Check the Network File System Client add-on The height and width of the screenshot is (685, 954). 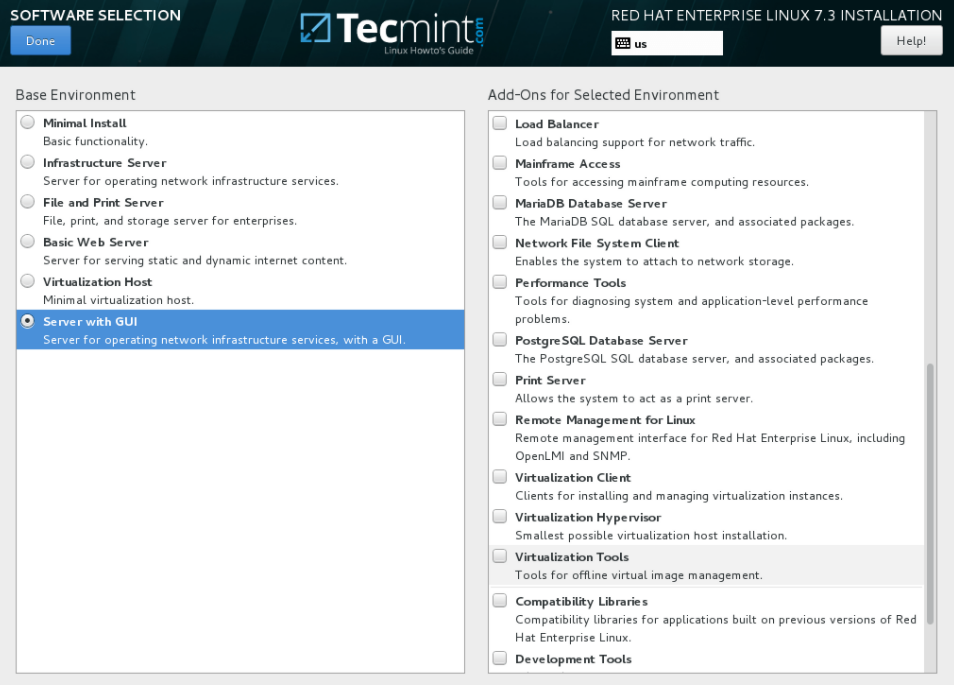tap(500, 242)
